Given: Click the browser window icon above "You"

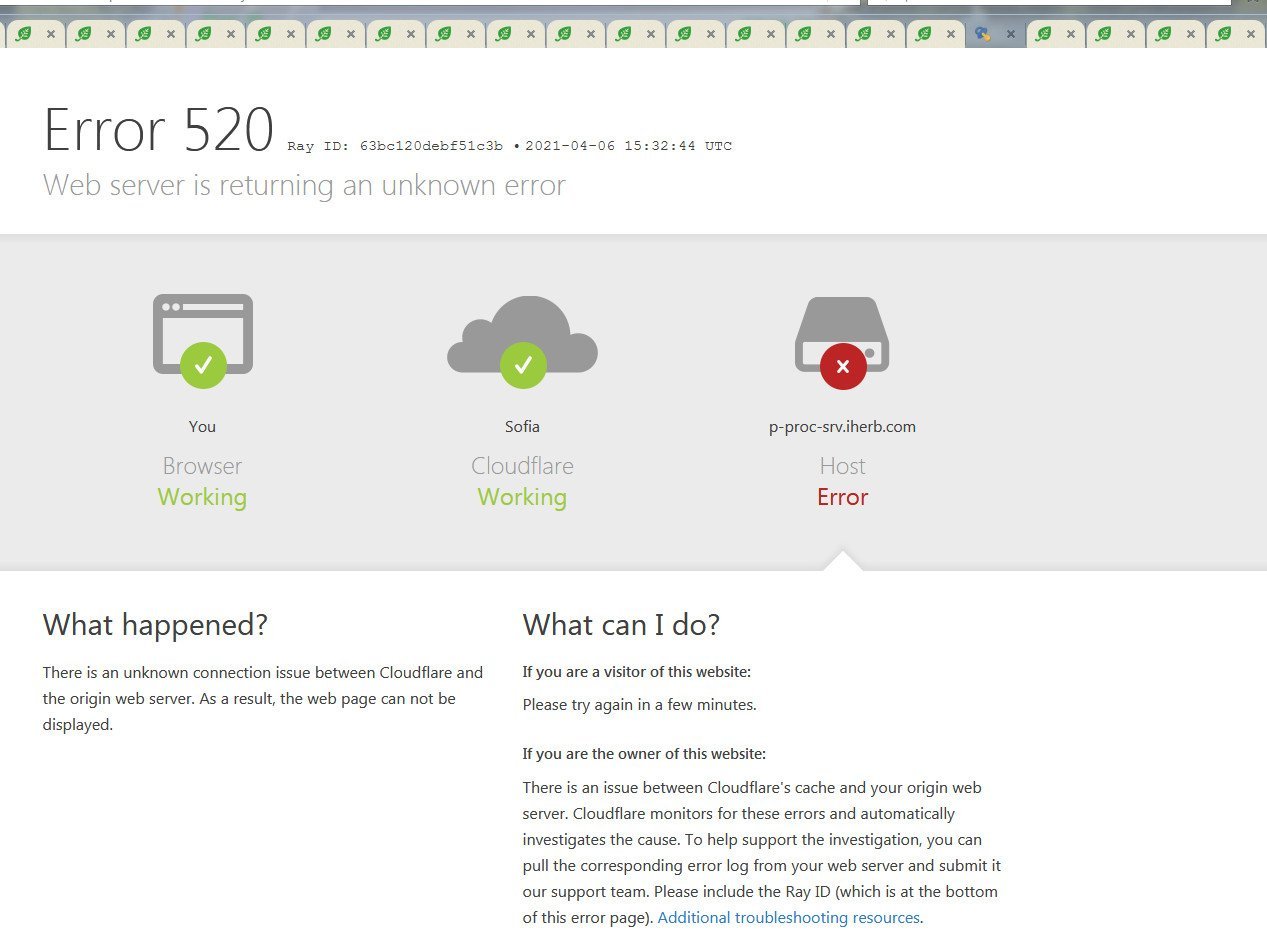Looking at the screenshot, I should 202,332.
